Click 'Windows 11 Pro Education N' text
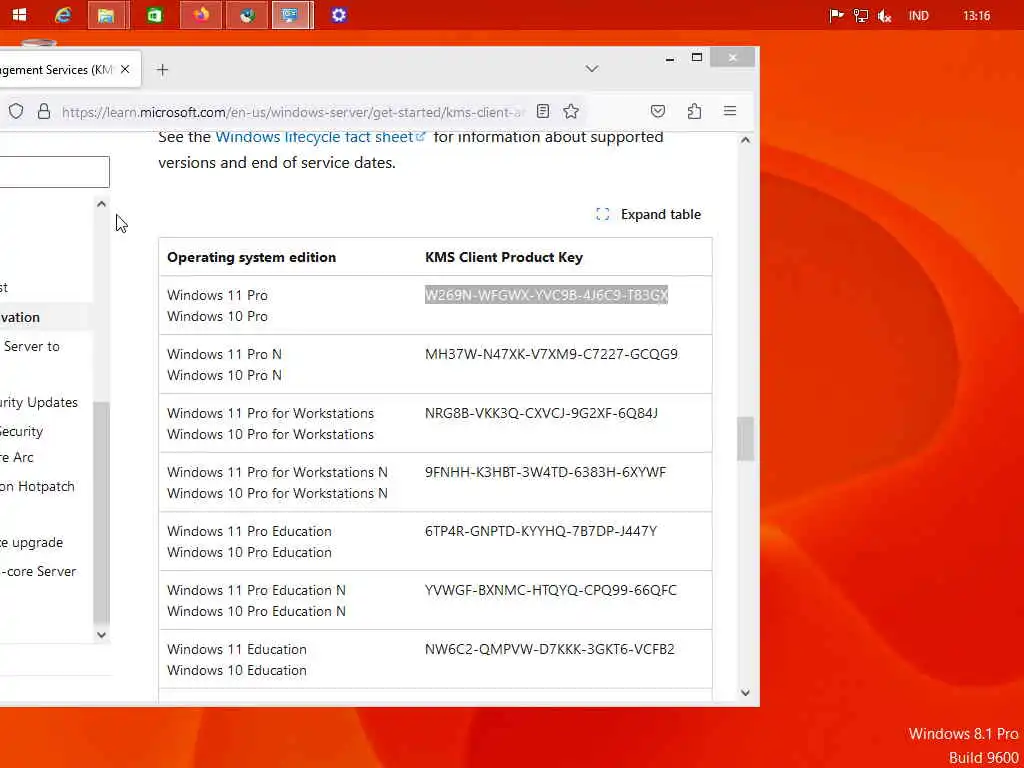Image resolution: width=1024 pixels, height=768 pixels. (257, 590)
